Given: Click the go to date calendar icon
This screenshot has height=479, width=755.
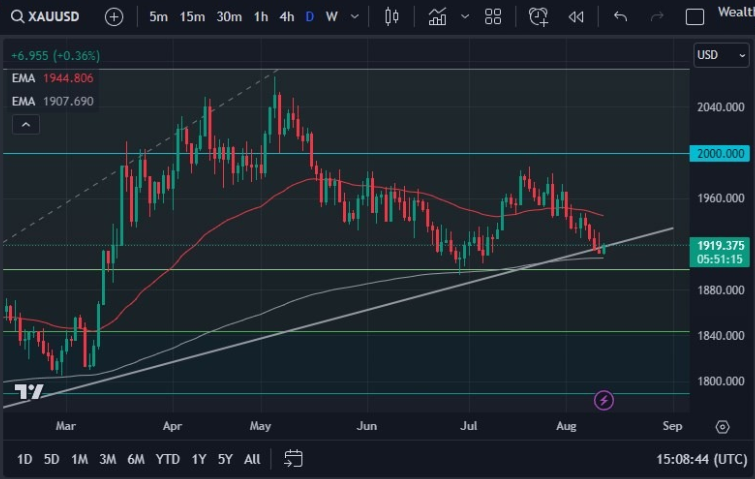Looking at the screenshot, I should (293, 459).
